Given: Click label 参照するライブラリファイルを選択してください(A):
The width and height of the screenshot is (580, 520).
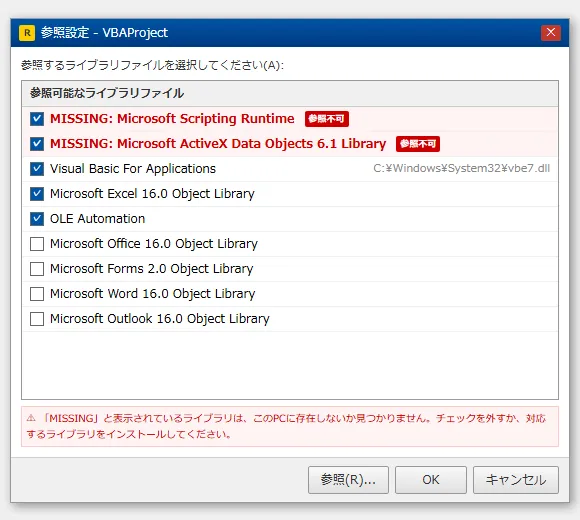Looking at the screenshot, I should click(x=152, y=65).
